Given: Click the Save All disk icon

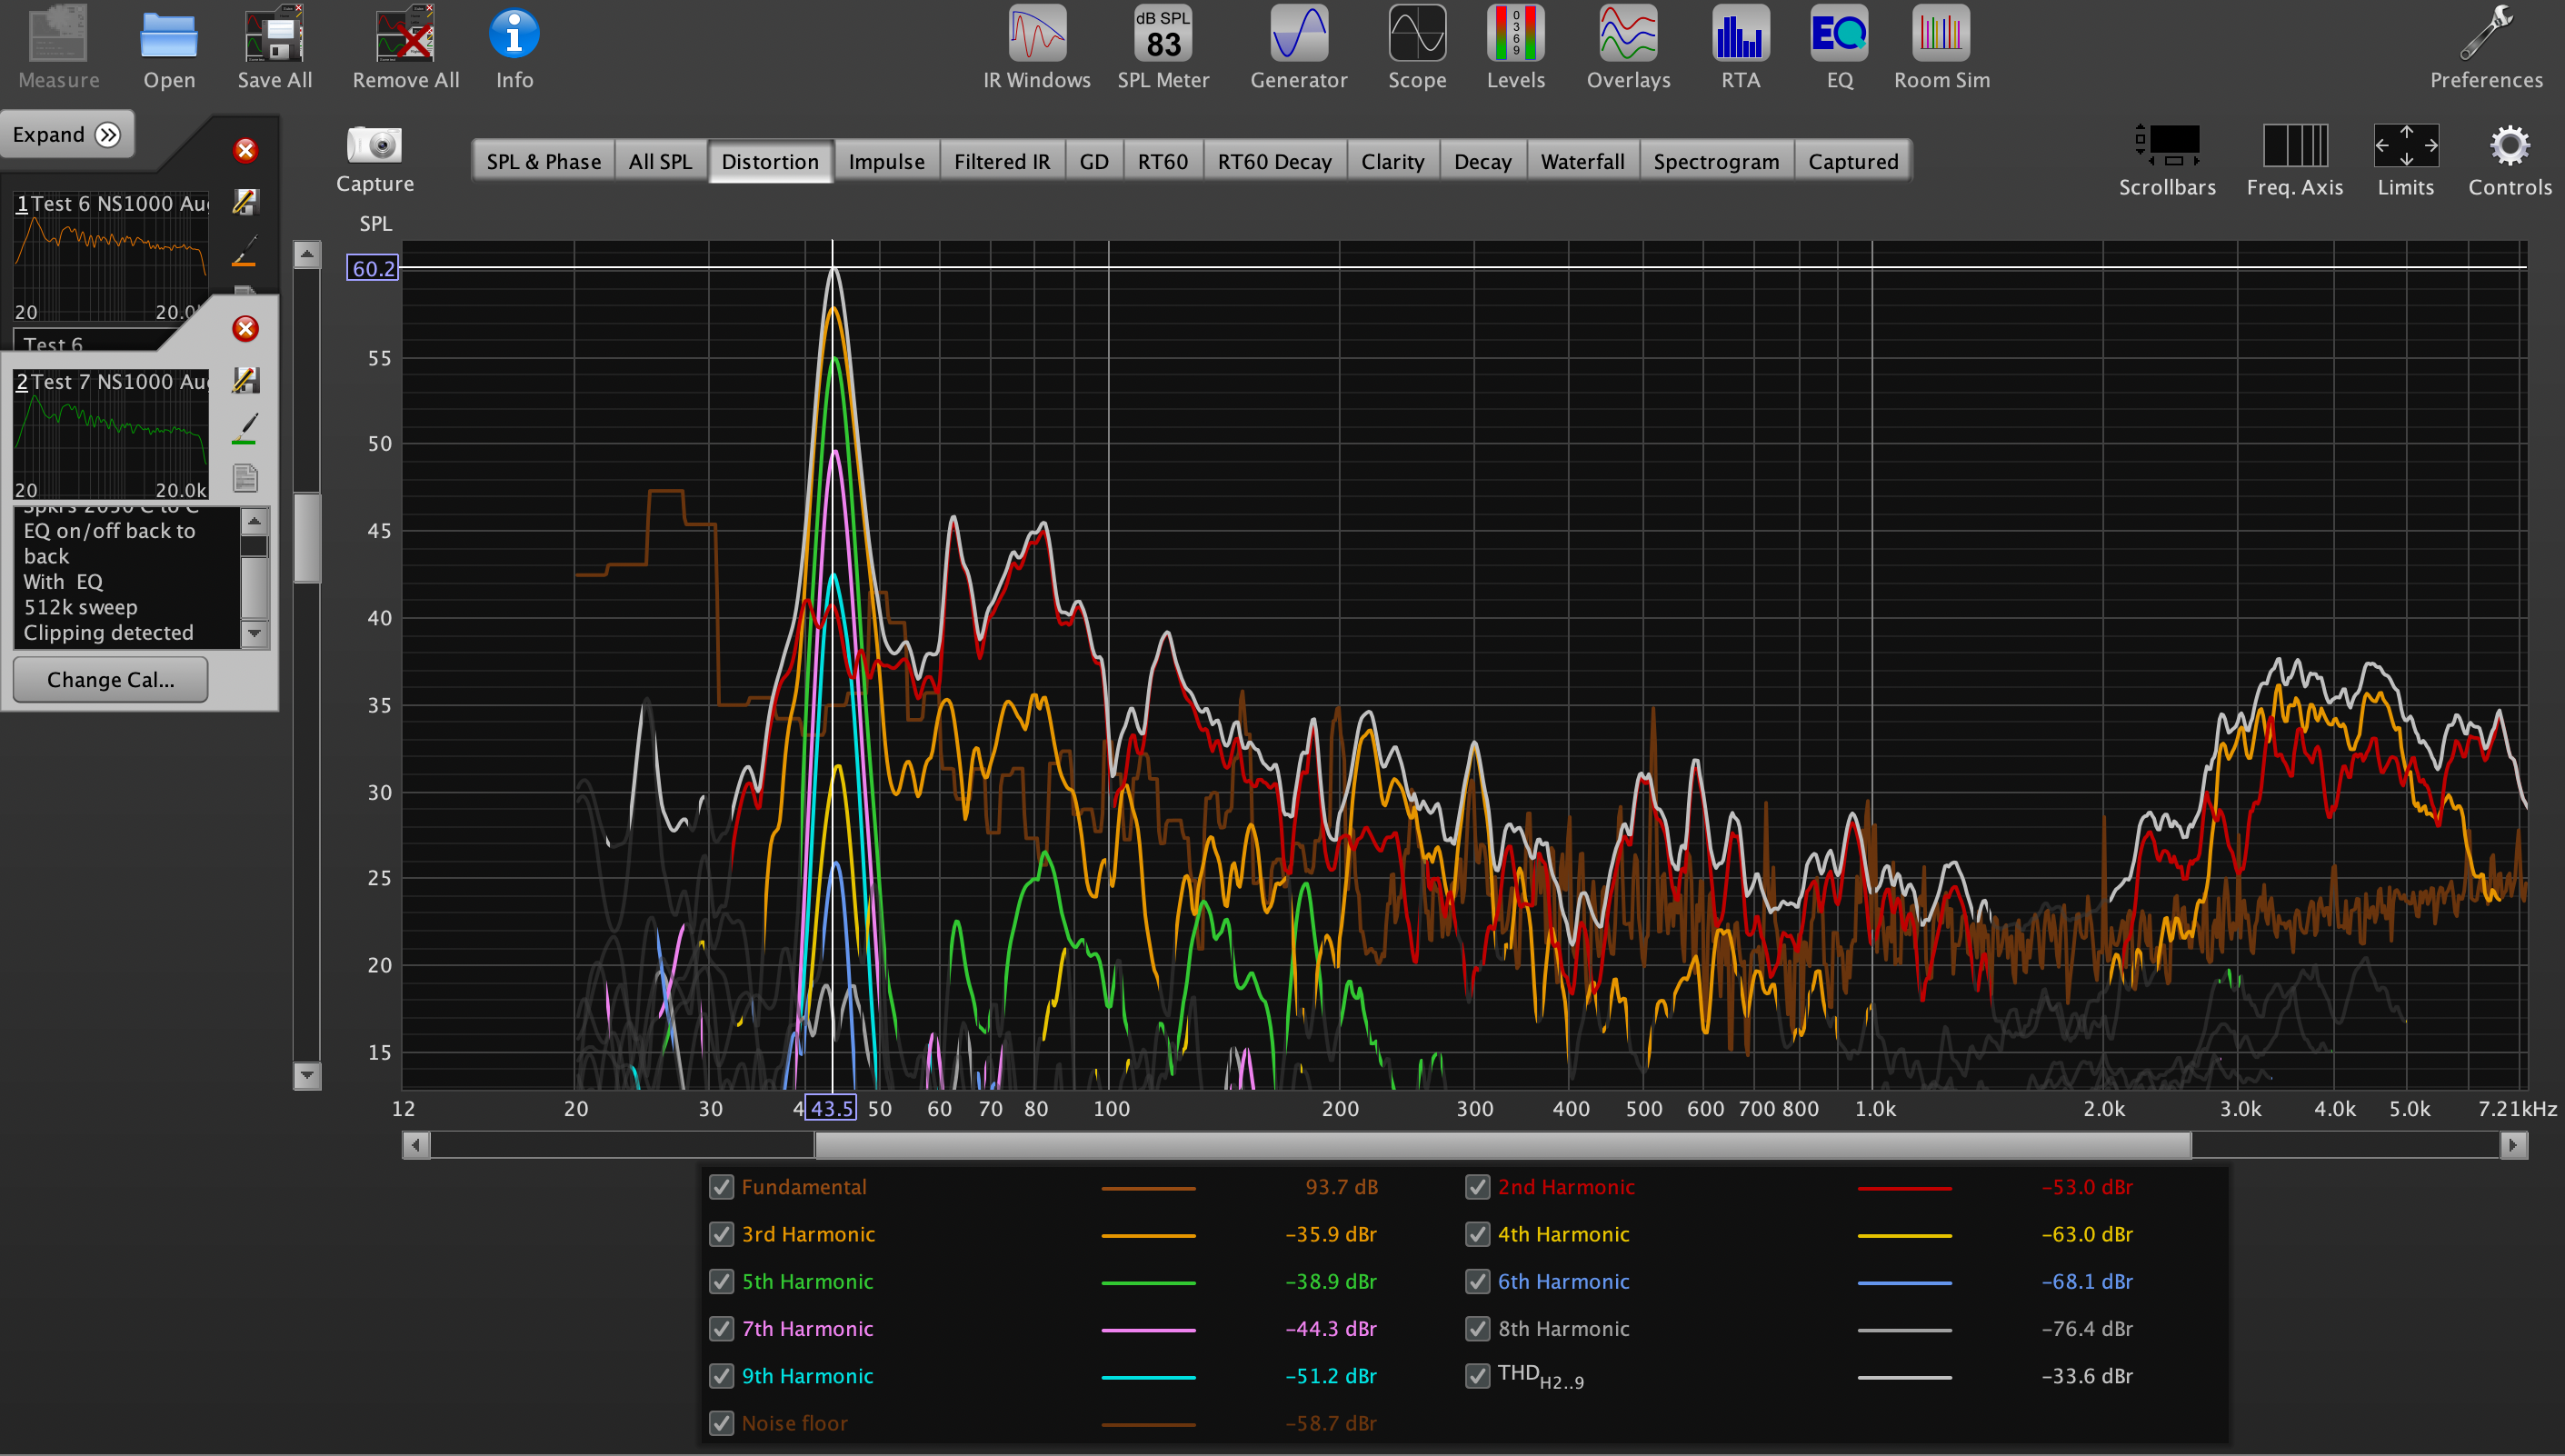Looking at the screenshot, I should (x=274, y=34).
